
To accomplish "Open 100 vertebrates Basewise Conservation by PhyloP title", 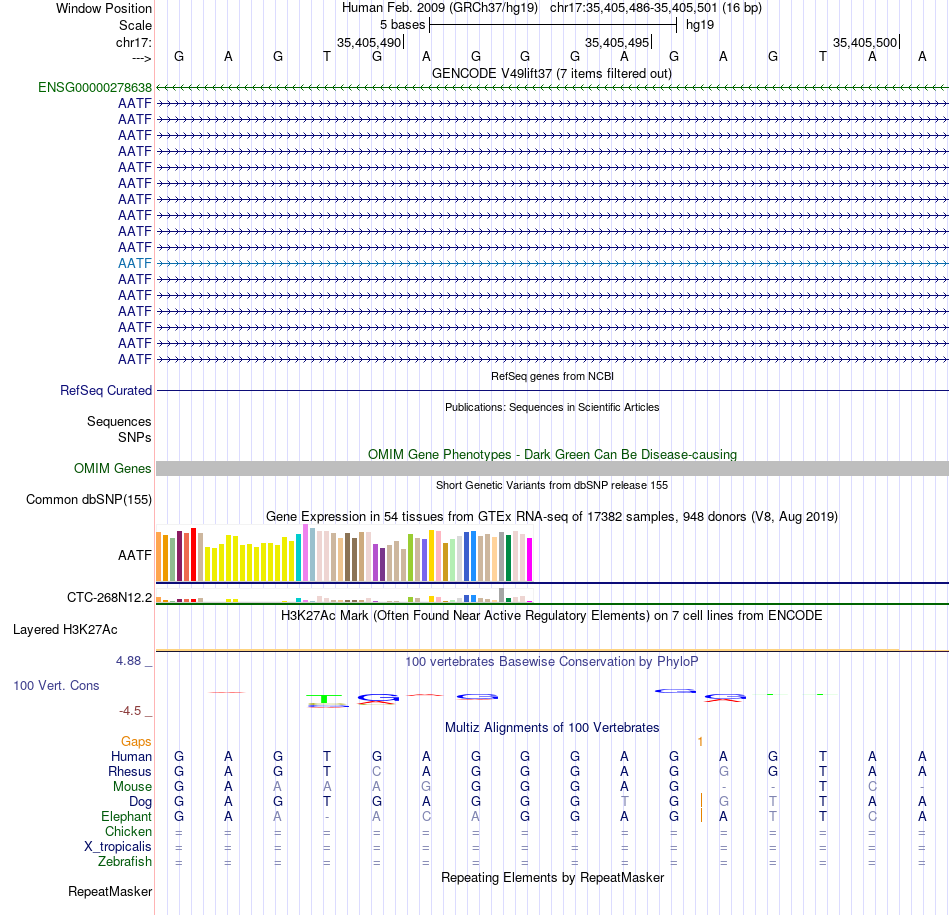I will coord(552,662).
